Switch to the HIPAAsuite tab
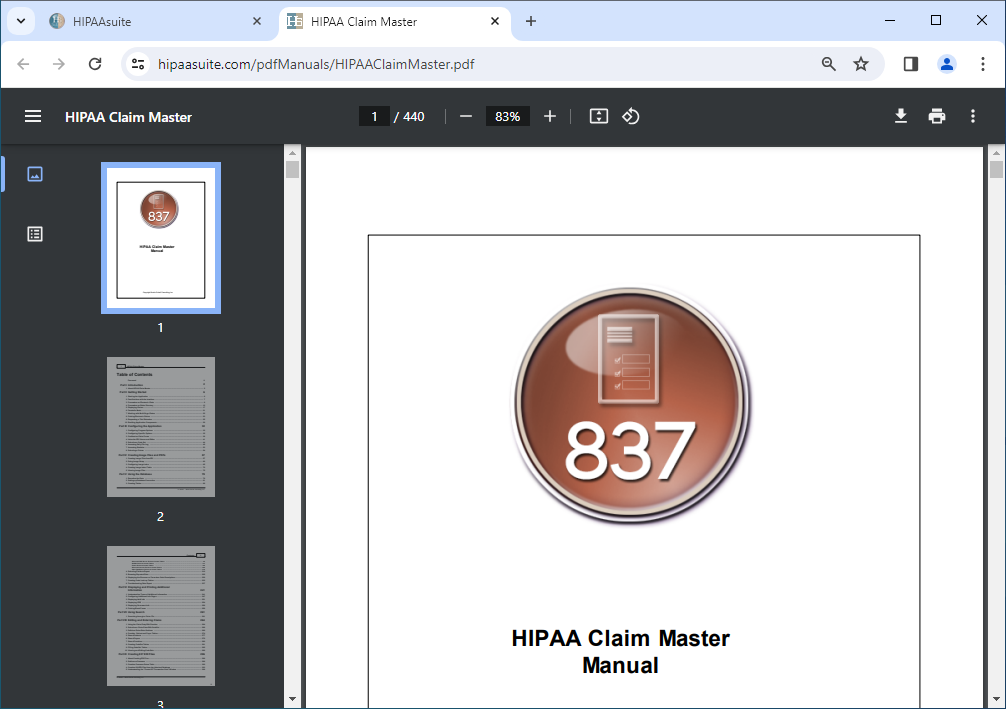Screen dimensions: 1006x709 click(154, 21)
